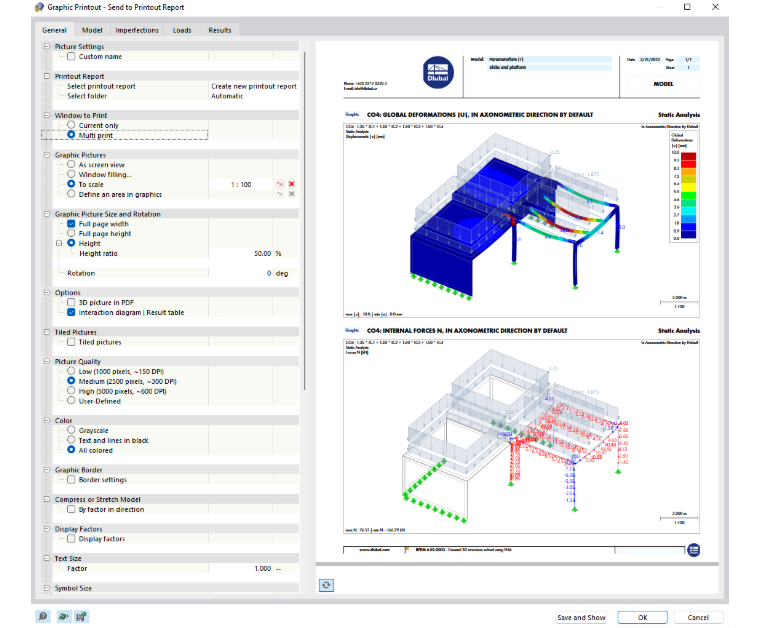Select Define an area in graphics option
Screen dimensions: 760x628
[x=71, y=194]
